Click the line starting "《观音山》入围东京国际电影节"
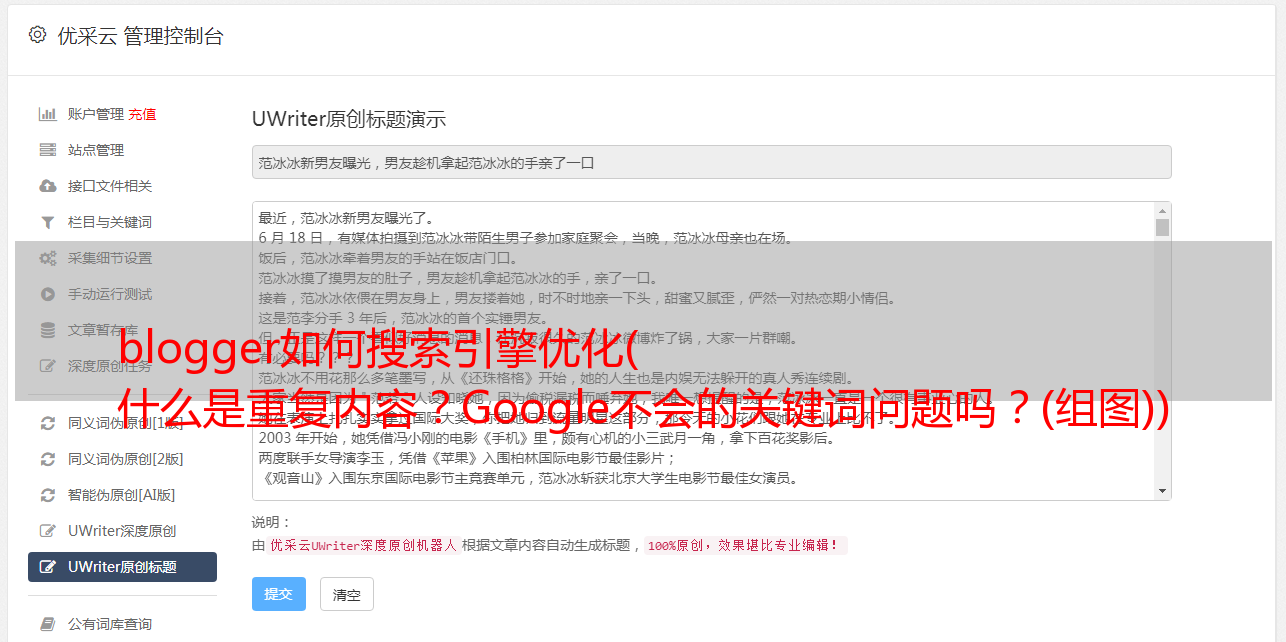This screenshot has height=642, width=1286. (528, 478)
